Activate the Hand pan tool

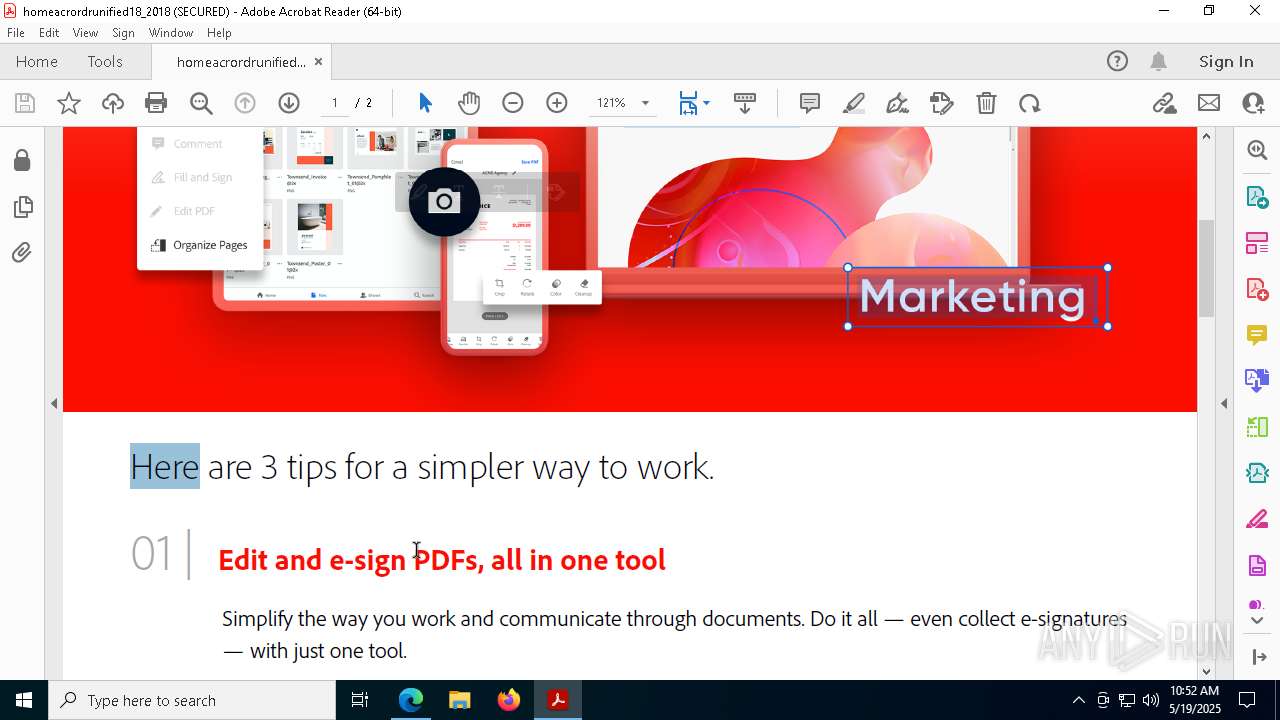tap(469, 103)
